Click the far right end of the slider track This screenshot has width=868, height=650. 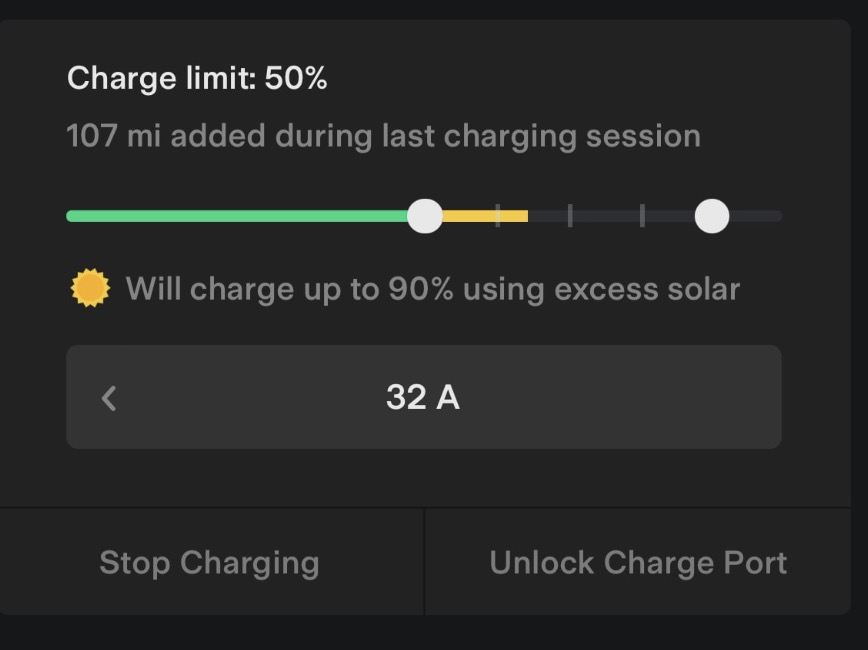775,215
